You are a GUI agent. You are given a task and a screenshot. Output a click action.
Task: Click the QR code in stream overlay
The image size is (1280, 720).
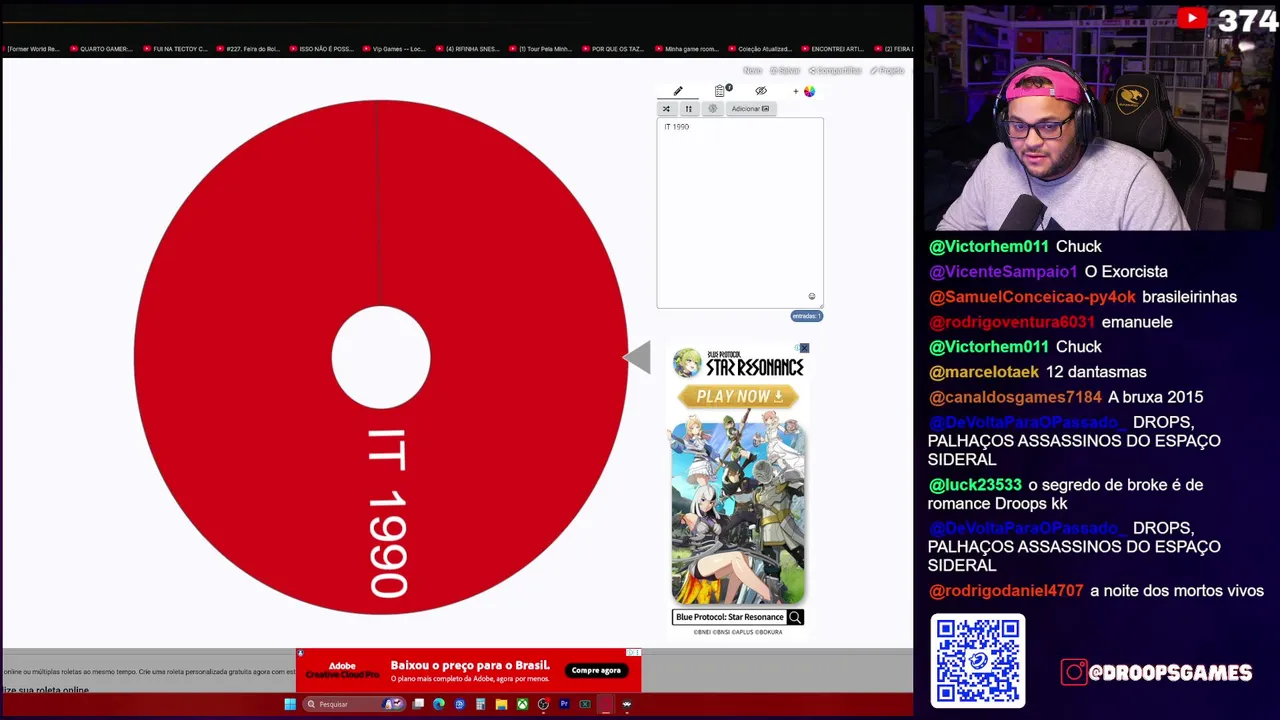tap(978, 661)
